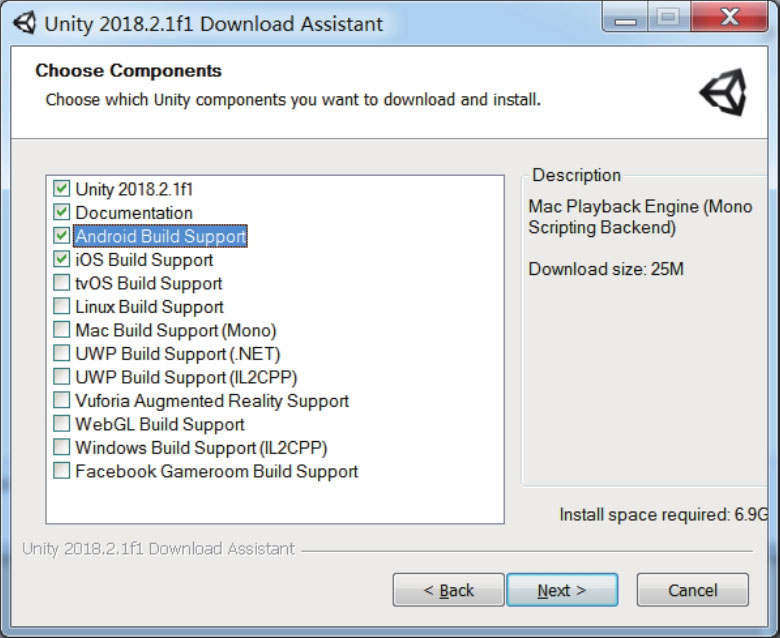Enable the tvOS Build Support checkbox
This screenshot has width=780, height=638.
pyautogui.click(x=61, y=282)
